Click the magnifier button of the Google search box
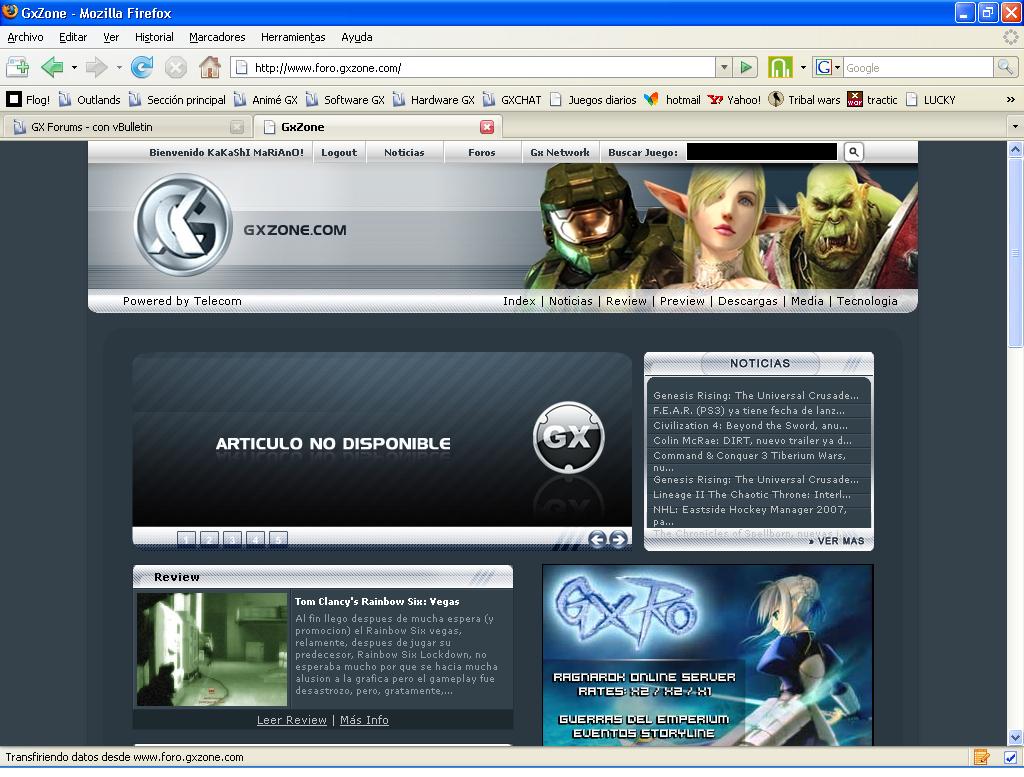Screen dimensions: 1024x777 point(1004,67)
